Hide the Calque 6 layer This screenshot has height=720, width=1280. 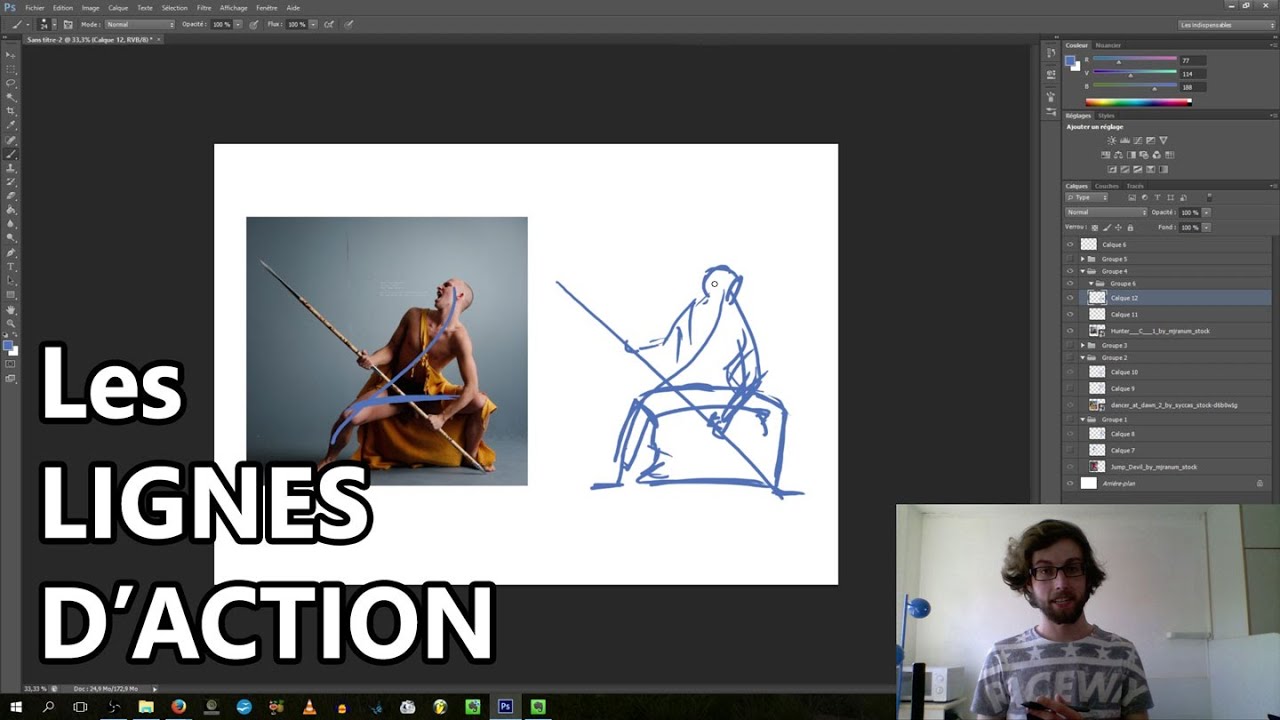(1070, 244)
